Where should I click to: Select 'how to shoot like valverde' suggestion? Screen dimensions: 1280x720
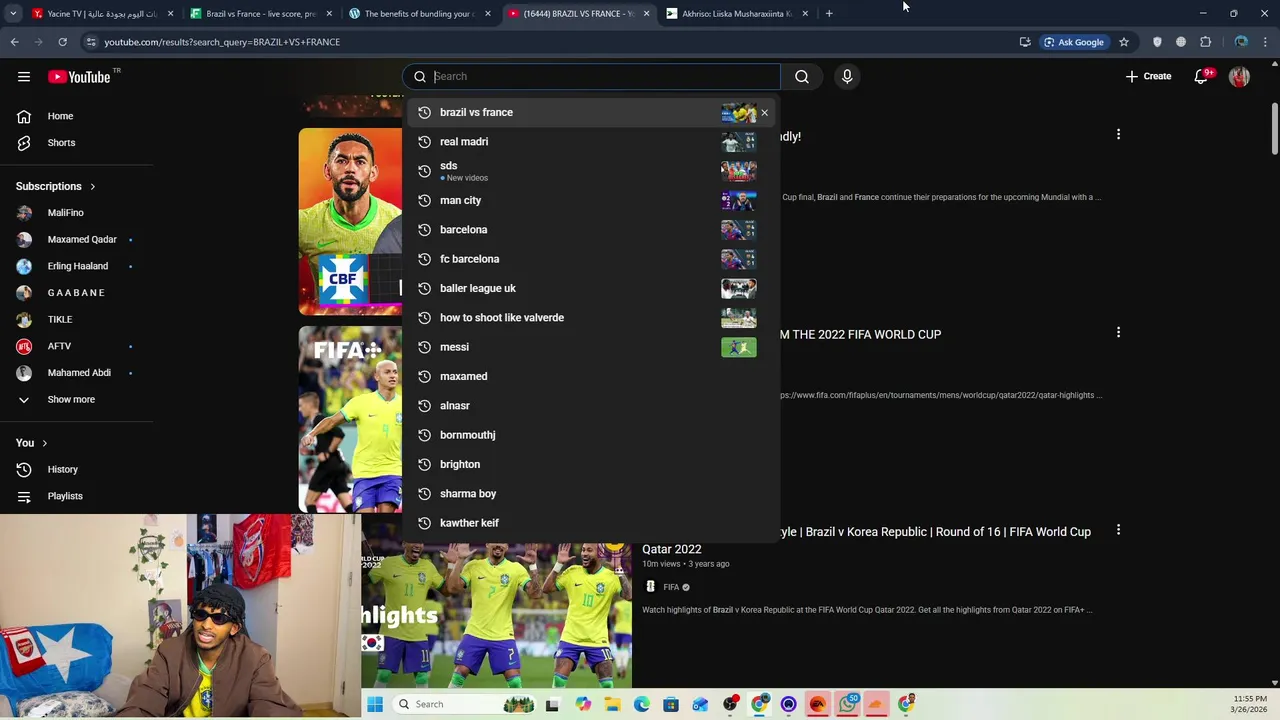590,318
